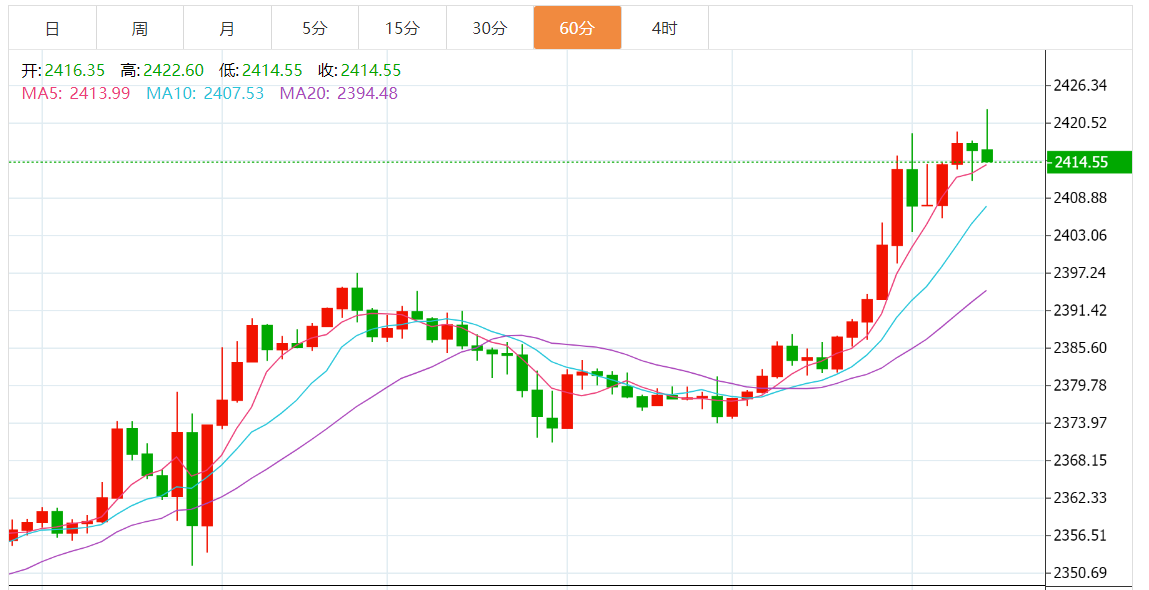Image resolution: width=1149 pixels, height=590 pixels.
Task: Click the 2408.88 price axis label
Action: (x=1080, y=198)
